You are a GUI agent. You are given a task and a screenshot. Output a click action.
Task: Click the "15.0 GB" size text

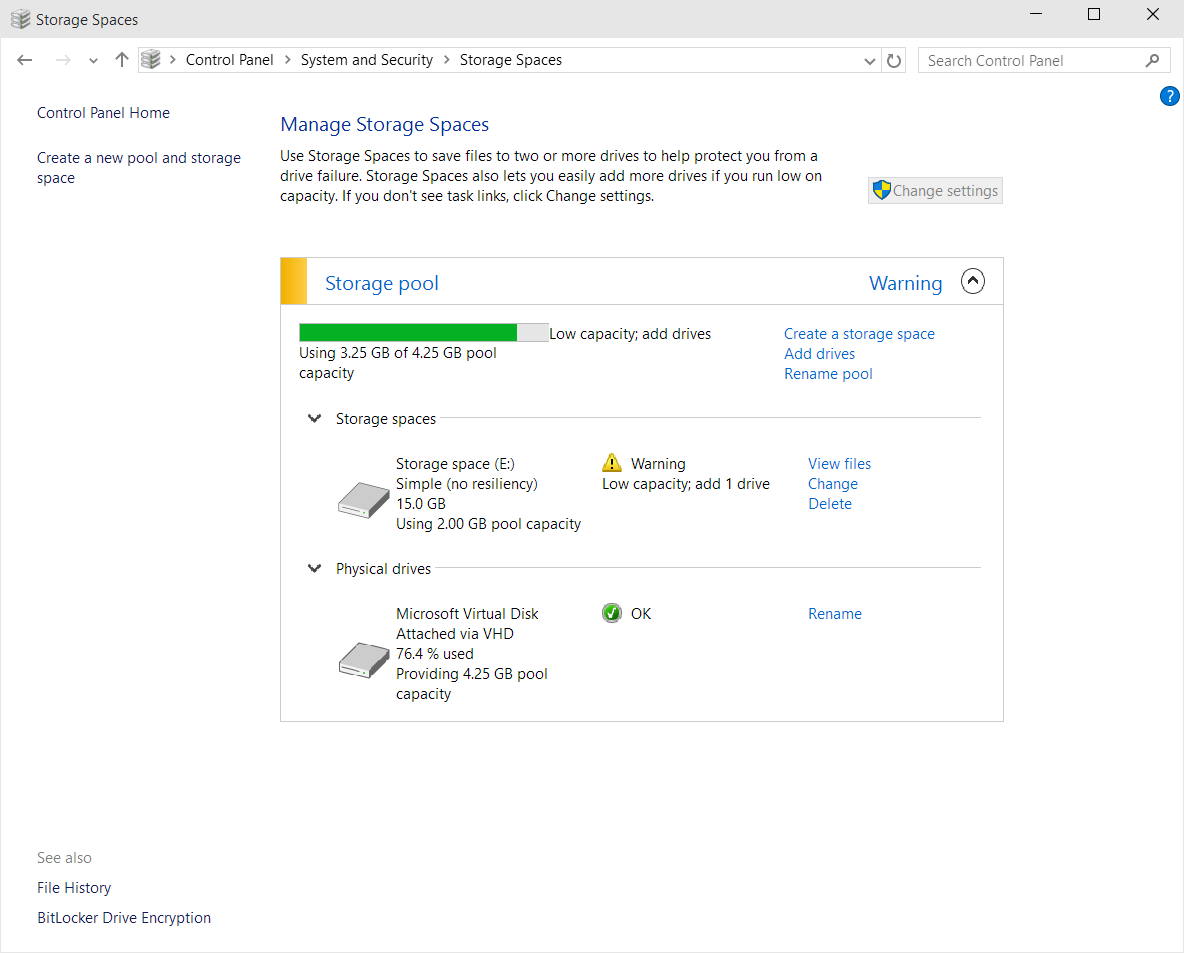click(421, 504)
